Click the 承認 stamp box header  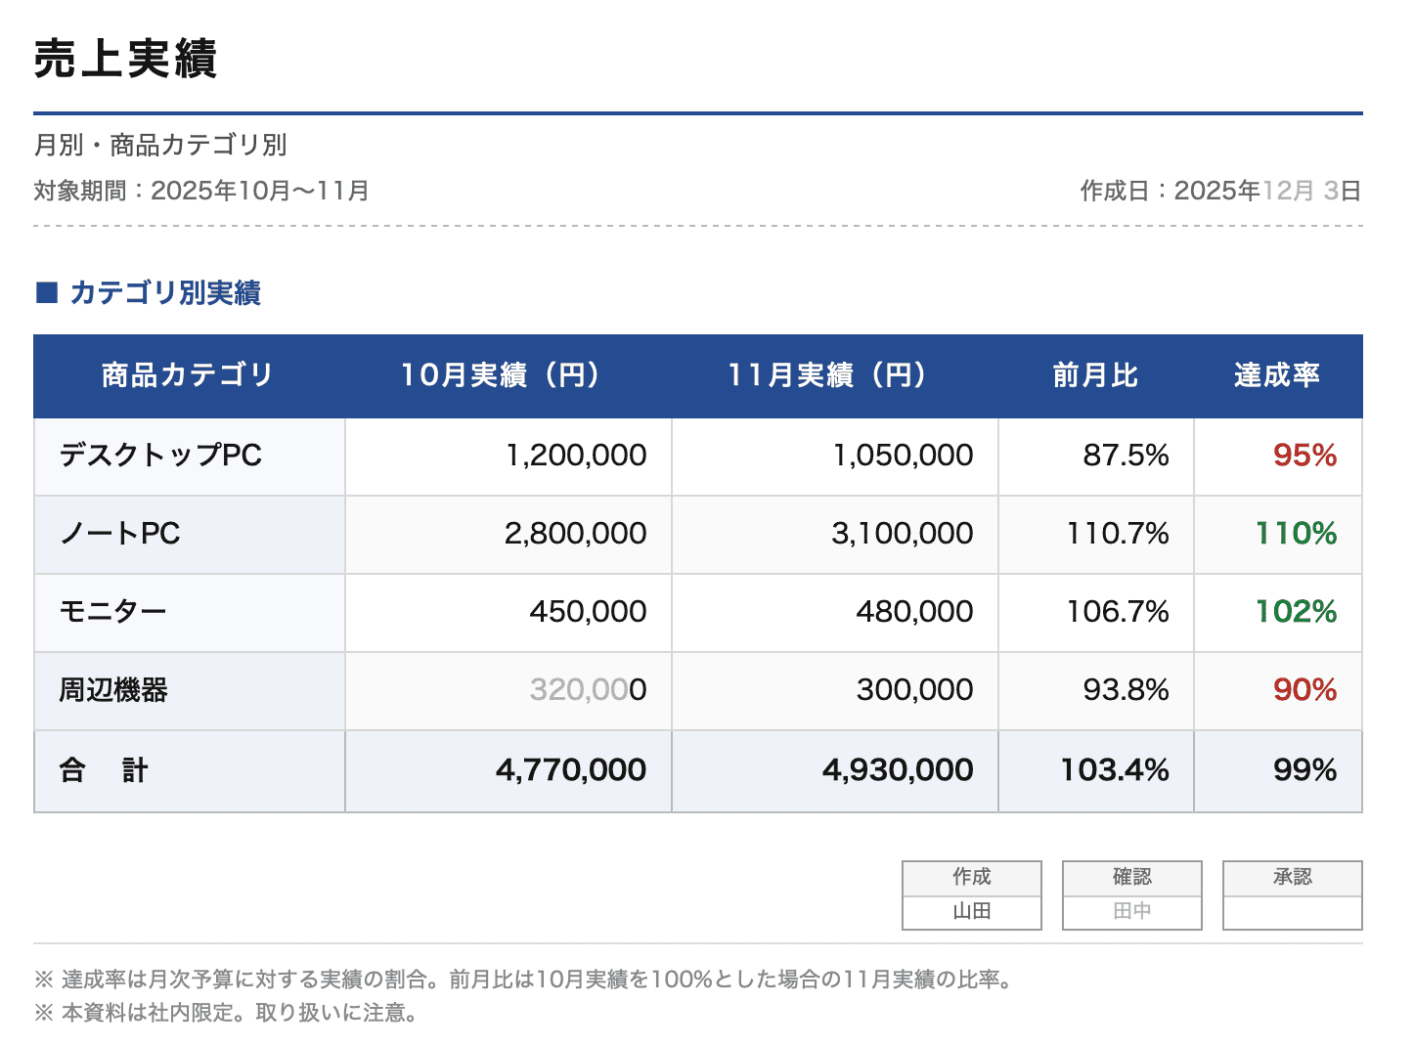[1292, 877]
